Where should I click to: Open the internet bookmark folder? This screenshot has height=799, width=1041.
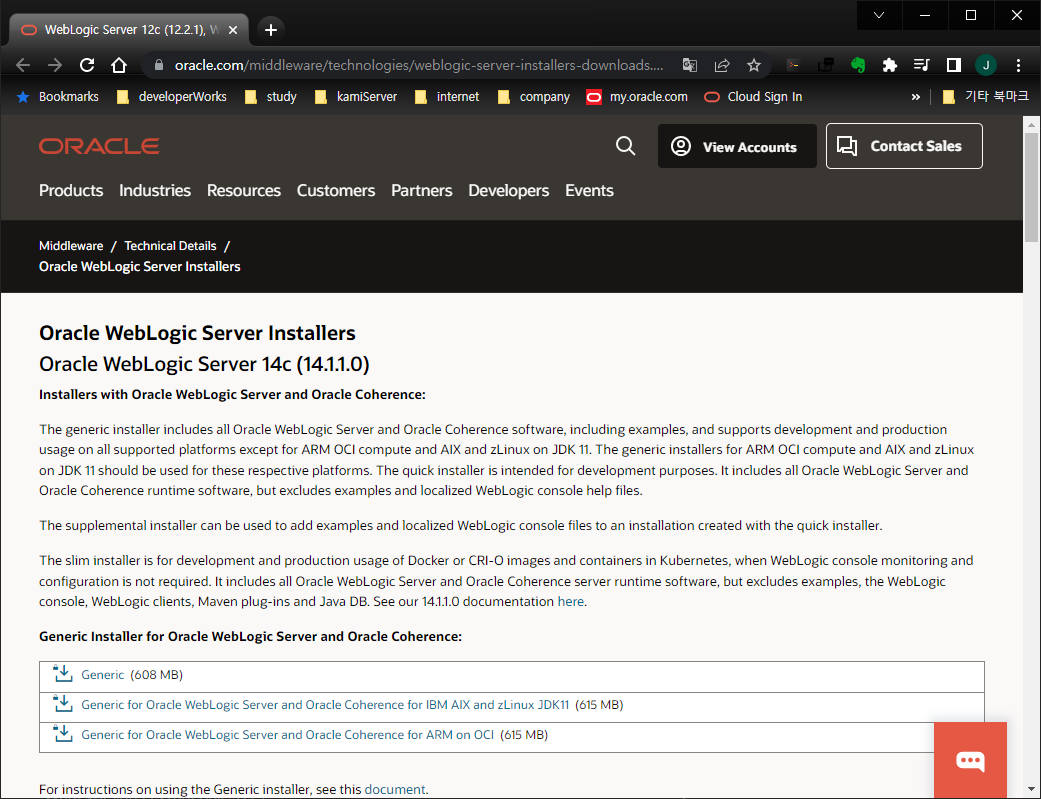(x=447, y=97)
